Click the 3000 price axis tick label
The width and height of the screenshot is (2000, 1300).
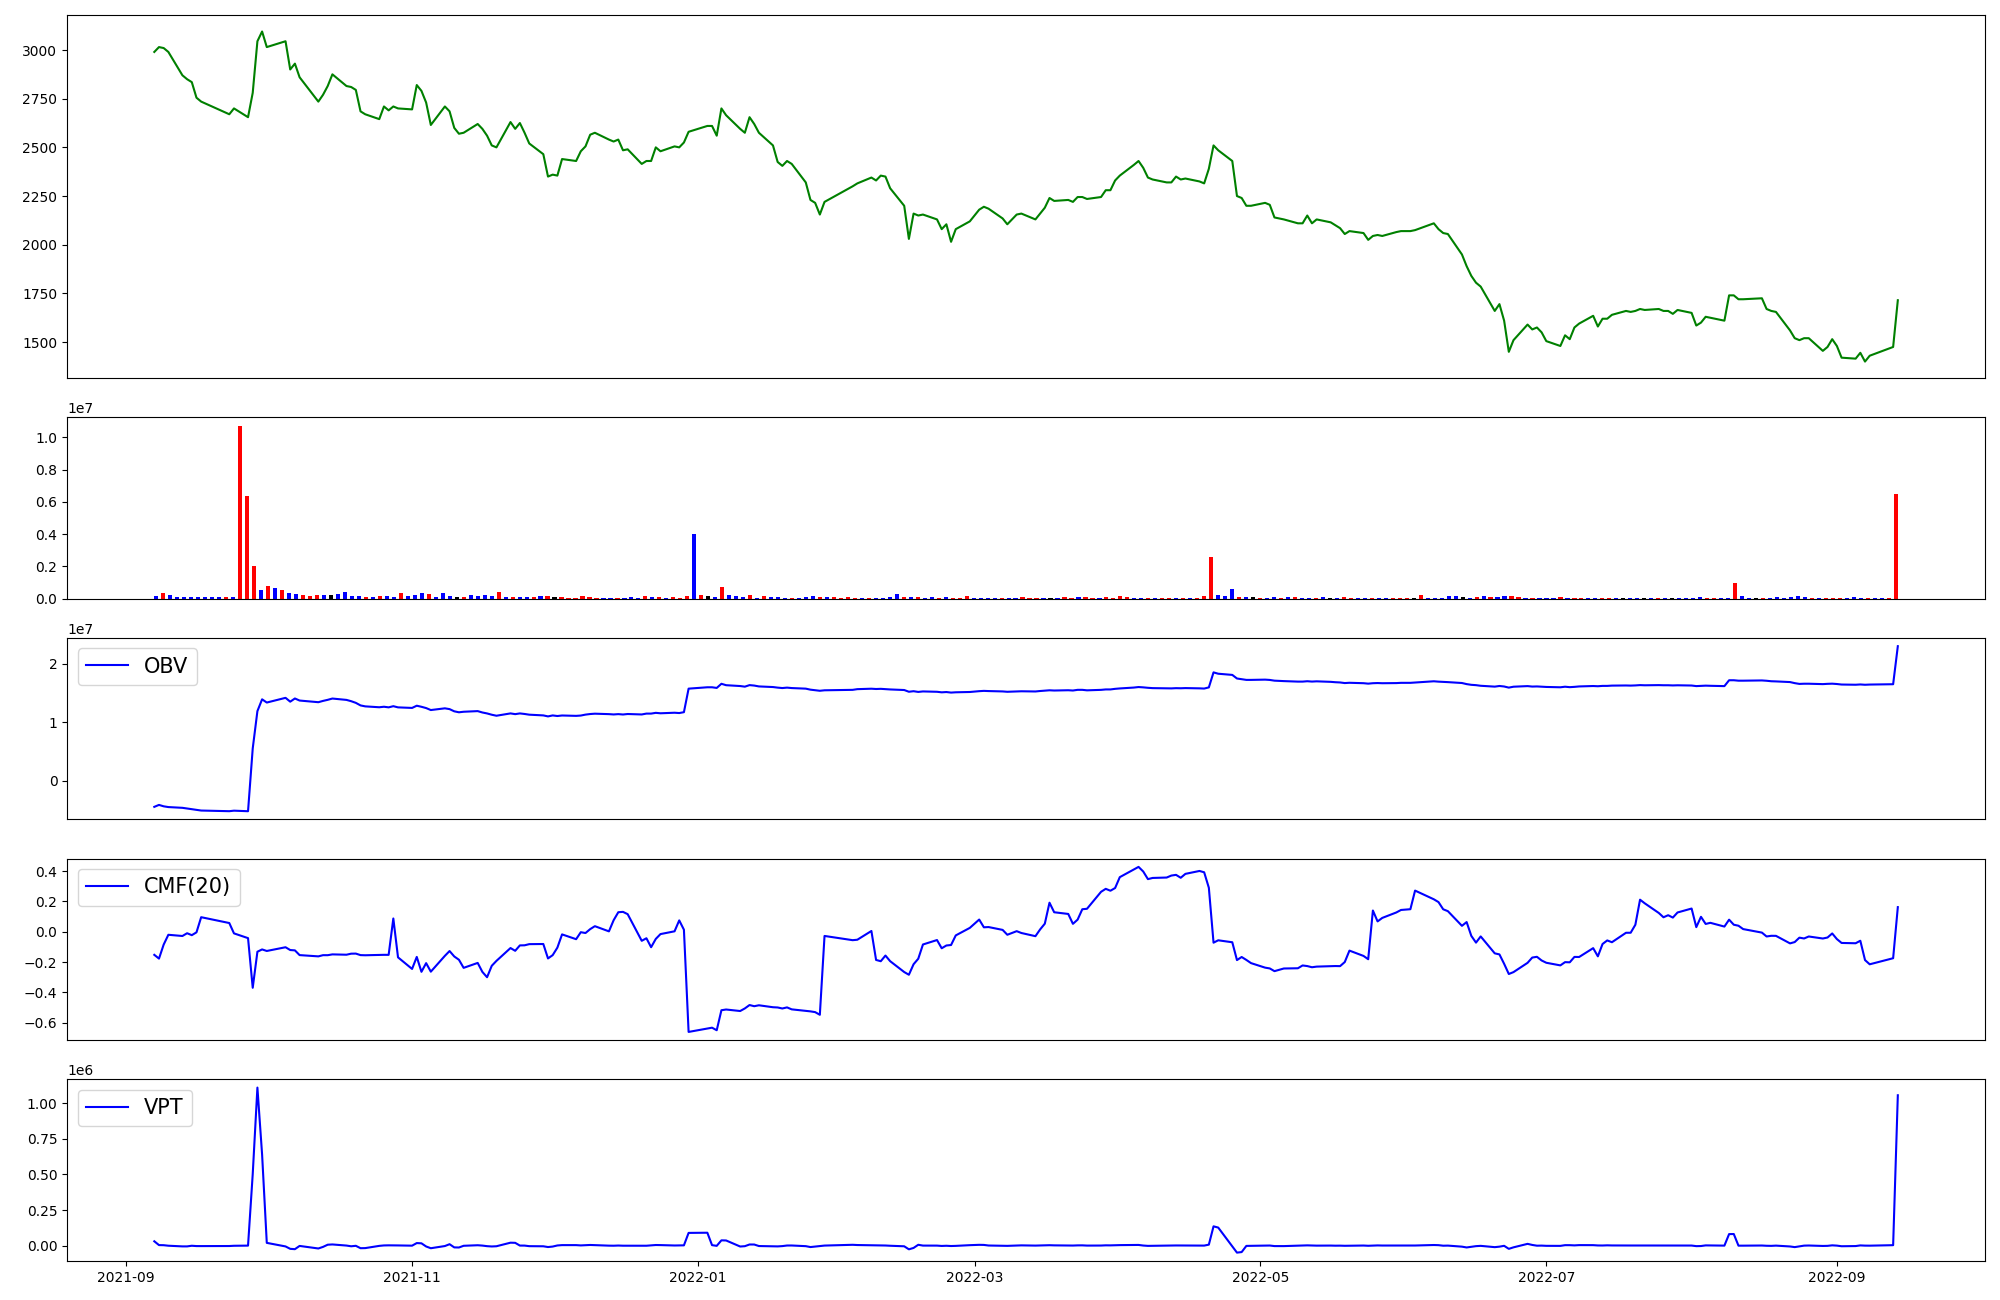(x=39, y=51)
